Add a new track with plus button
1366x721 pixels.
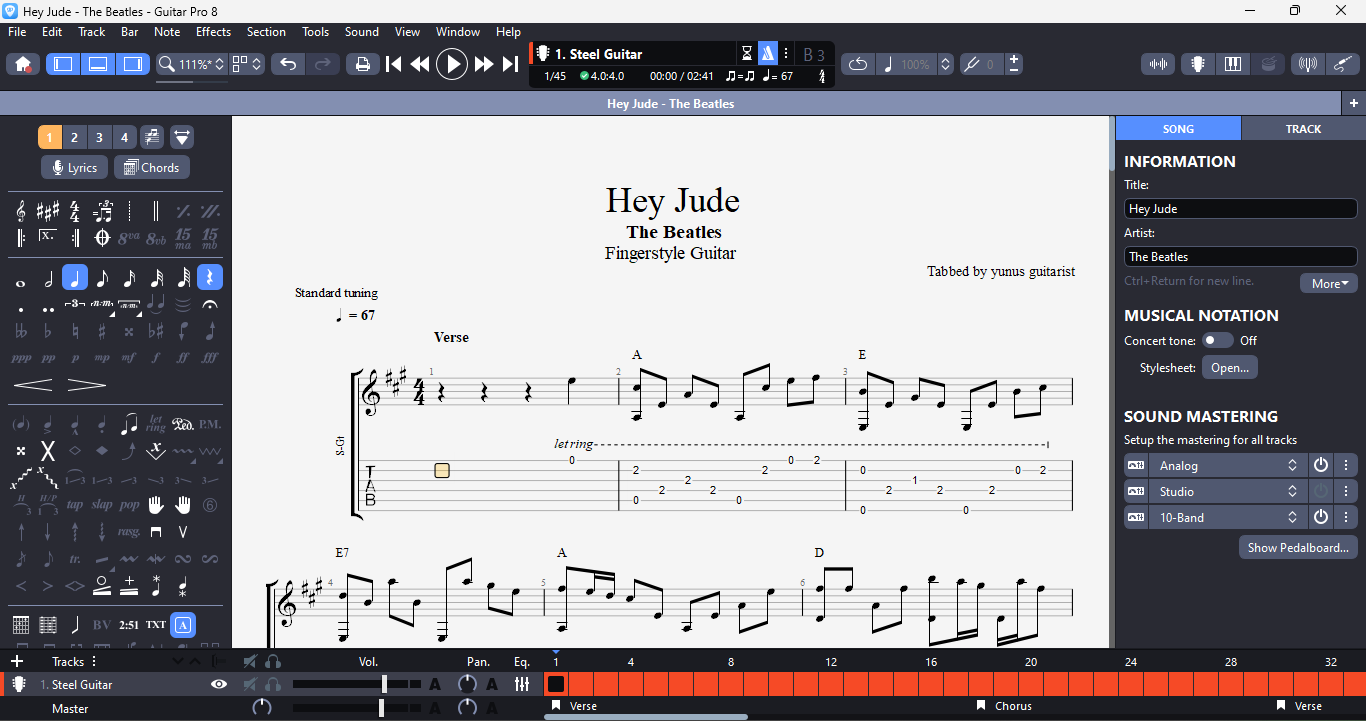click(16, 661)
